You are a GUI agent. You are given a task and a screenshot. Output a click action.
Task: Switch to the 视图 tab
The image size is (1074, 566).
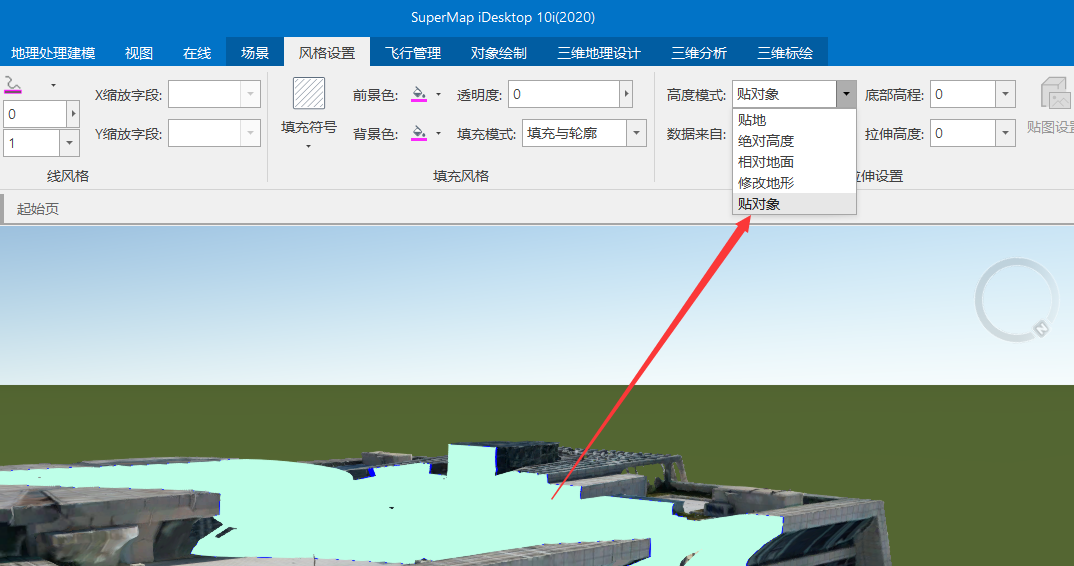139,53
